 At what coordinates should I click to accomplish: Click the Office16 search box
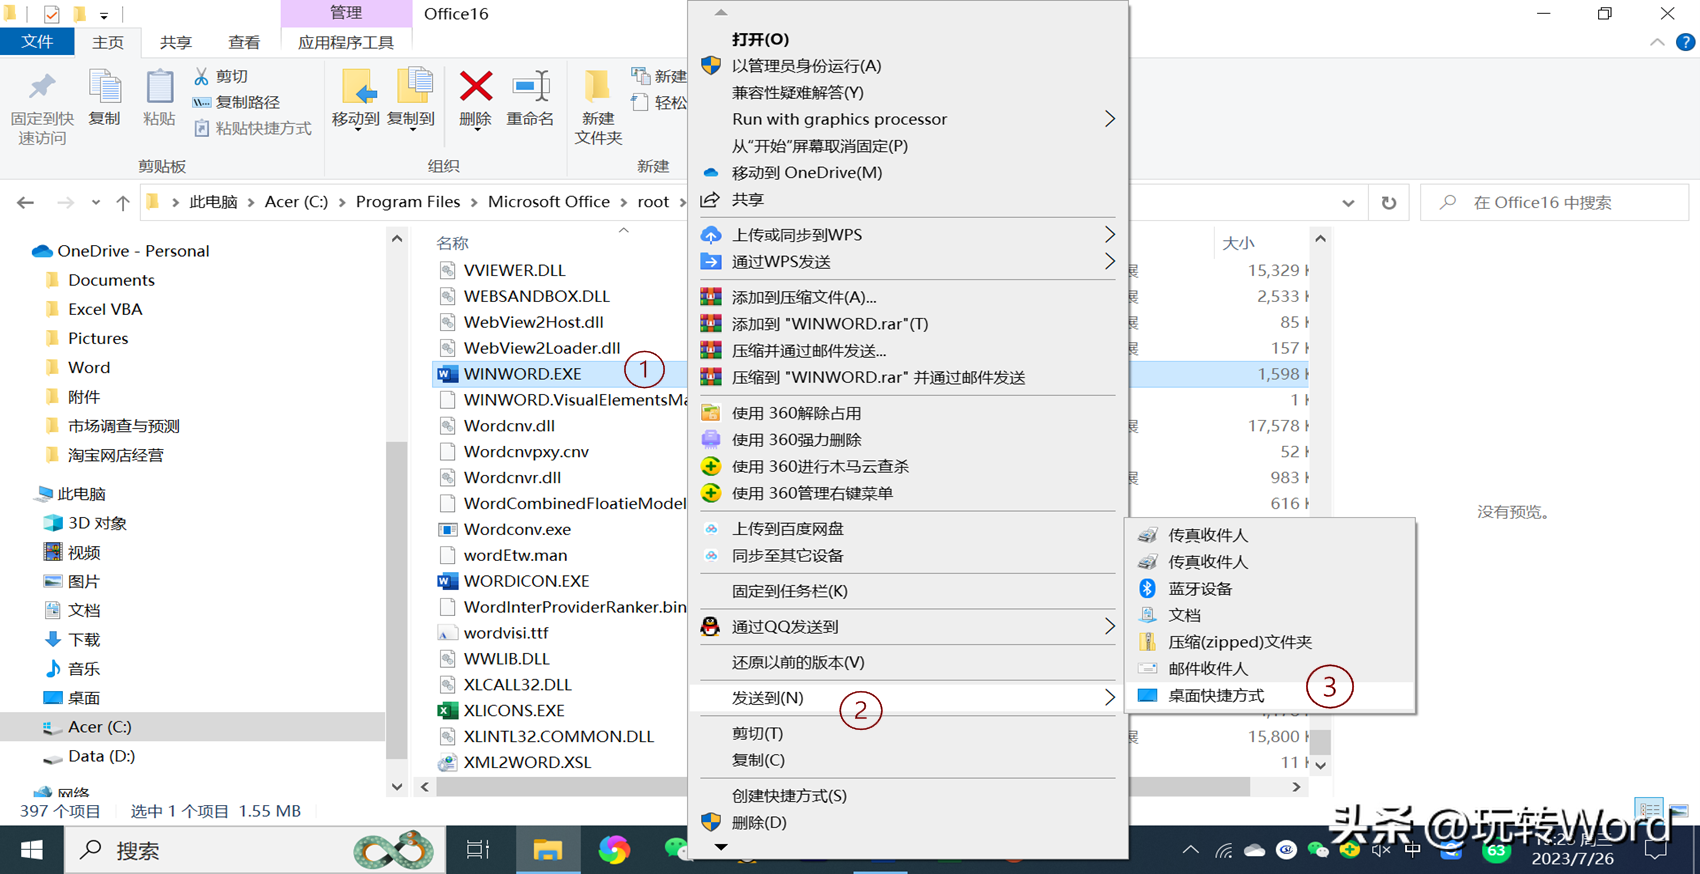[x=1555, y=203]
